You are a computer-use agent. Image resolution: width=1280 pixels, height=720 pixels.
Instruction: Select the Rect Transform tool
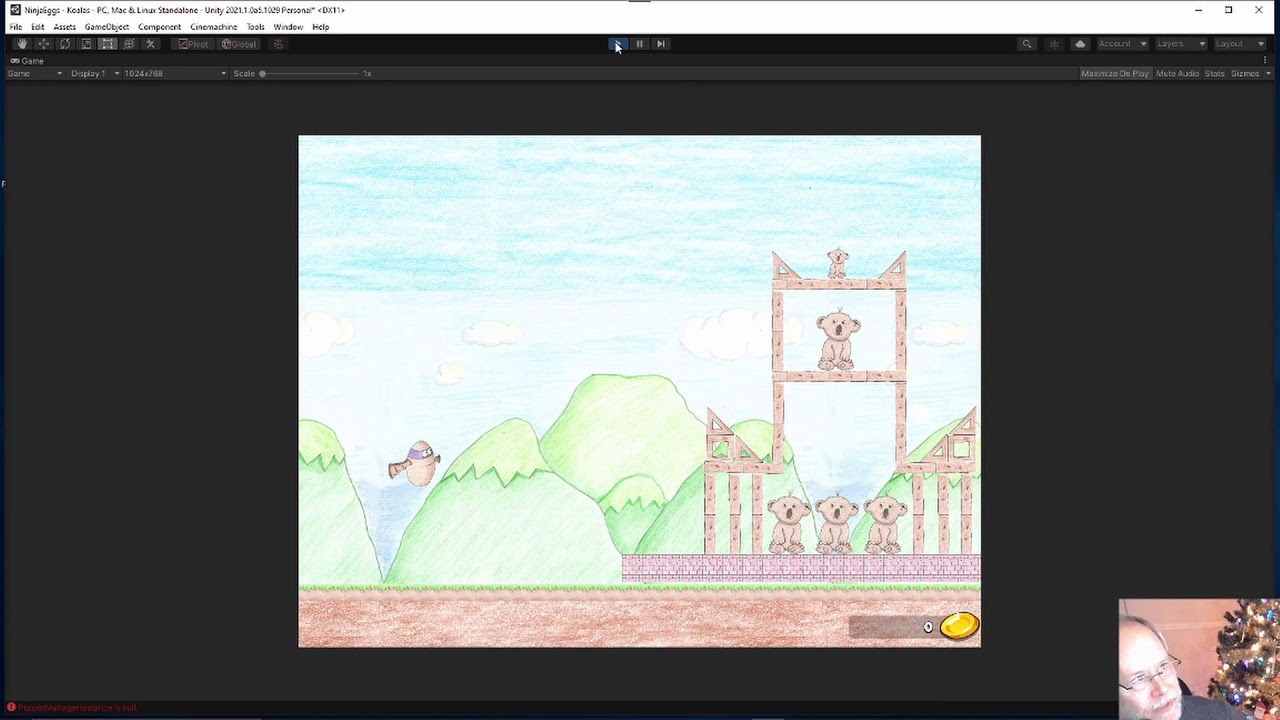pyautogui.click(x=107, y=44)
